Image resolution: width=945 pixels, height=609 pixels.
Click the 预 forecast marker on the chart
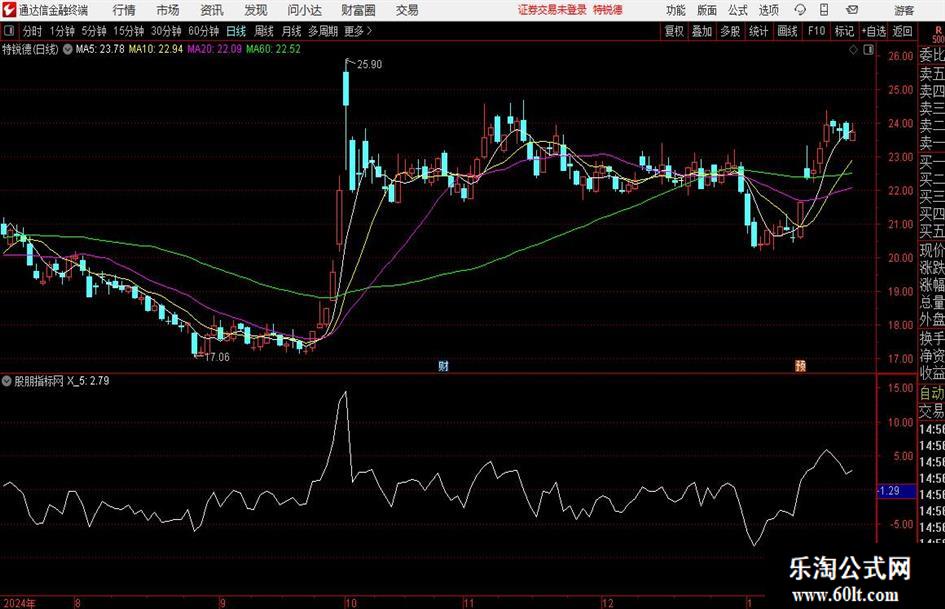(800, 365)
